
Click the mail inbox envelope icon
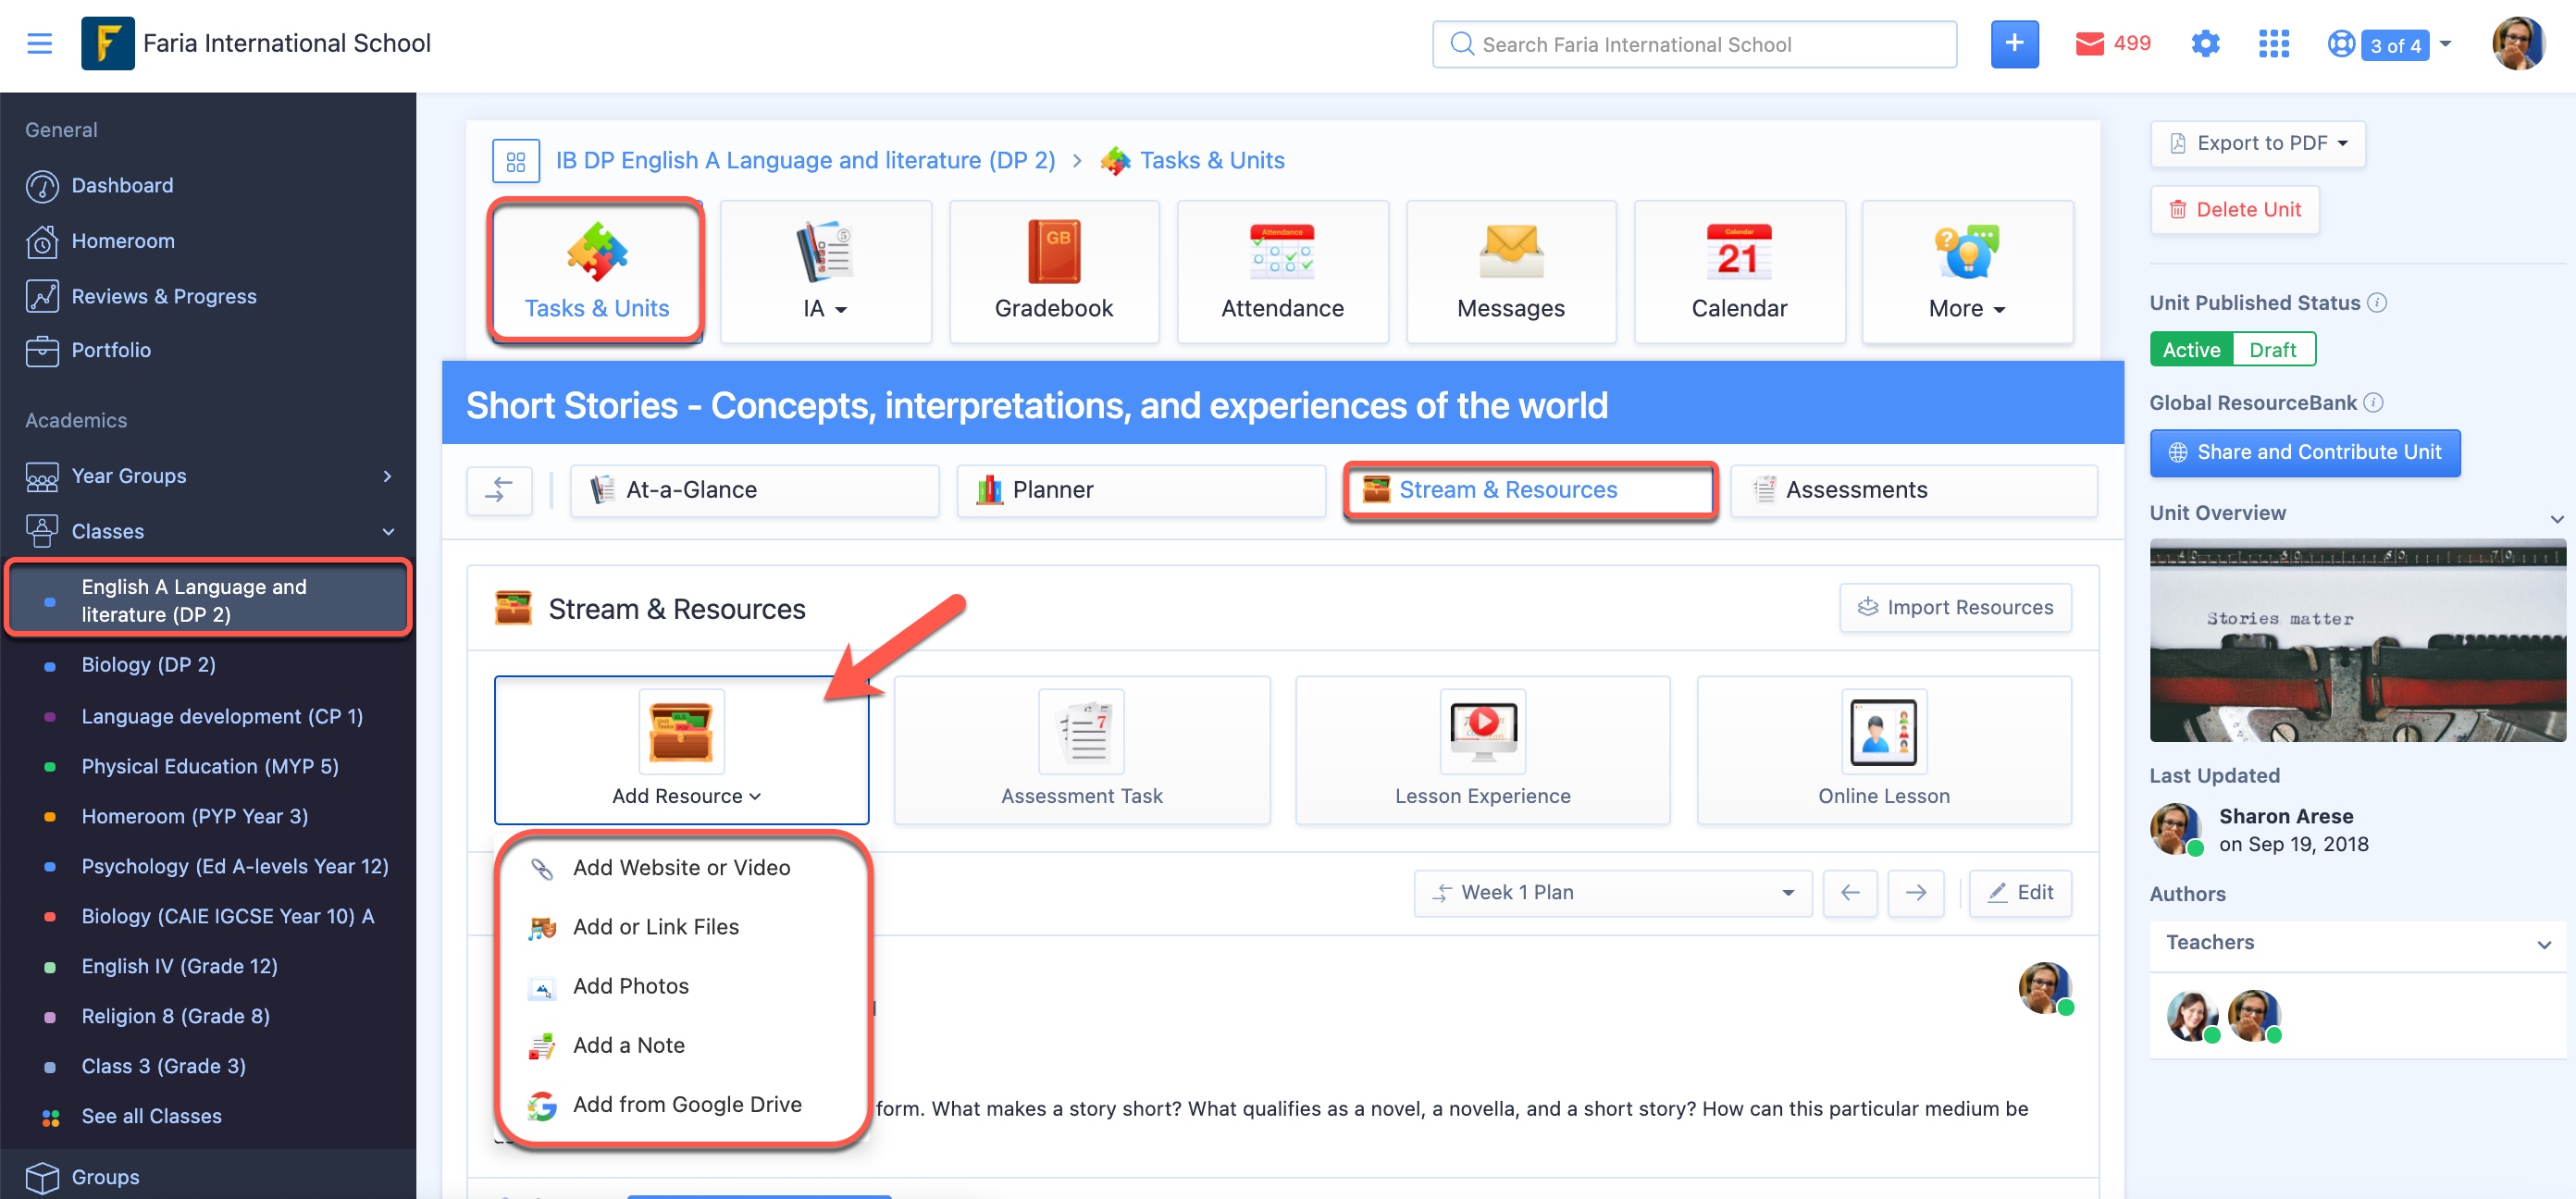tap(2089, 44)
